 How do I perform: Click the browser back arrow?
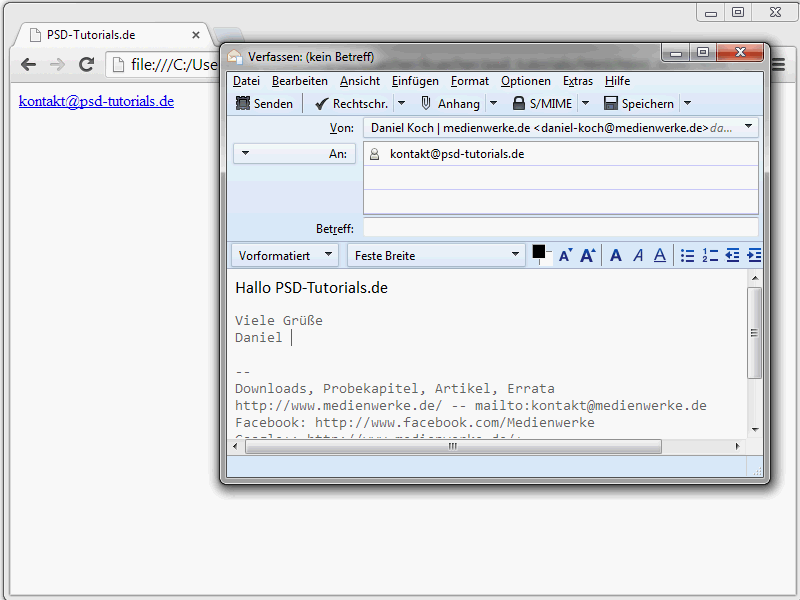coord(29,64)
